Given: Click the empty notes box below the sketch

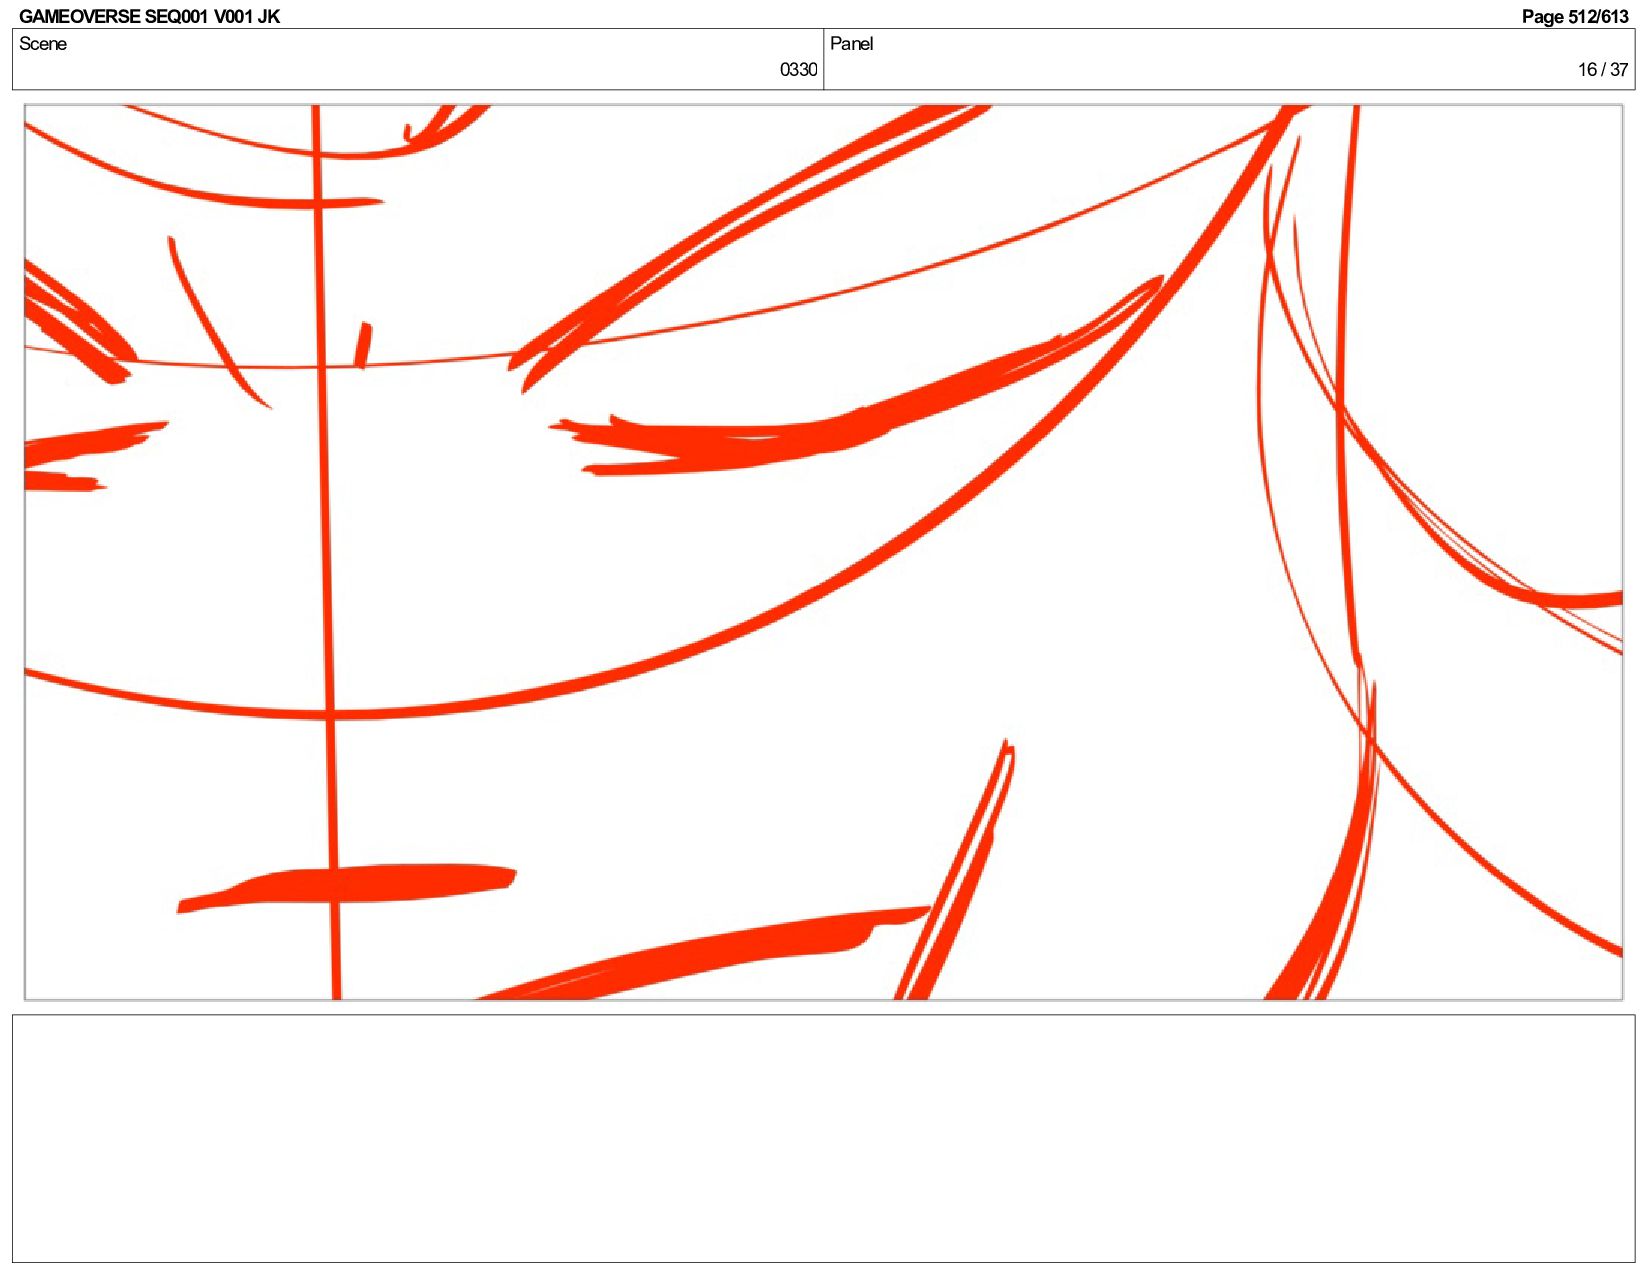Looking at the screenshot, I should coord(823,1138).
